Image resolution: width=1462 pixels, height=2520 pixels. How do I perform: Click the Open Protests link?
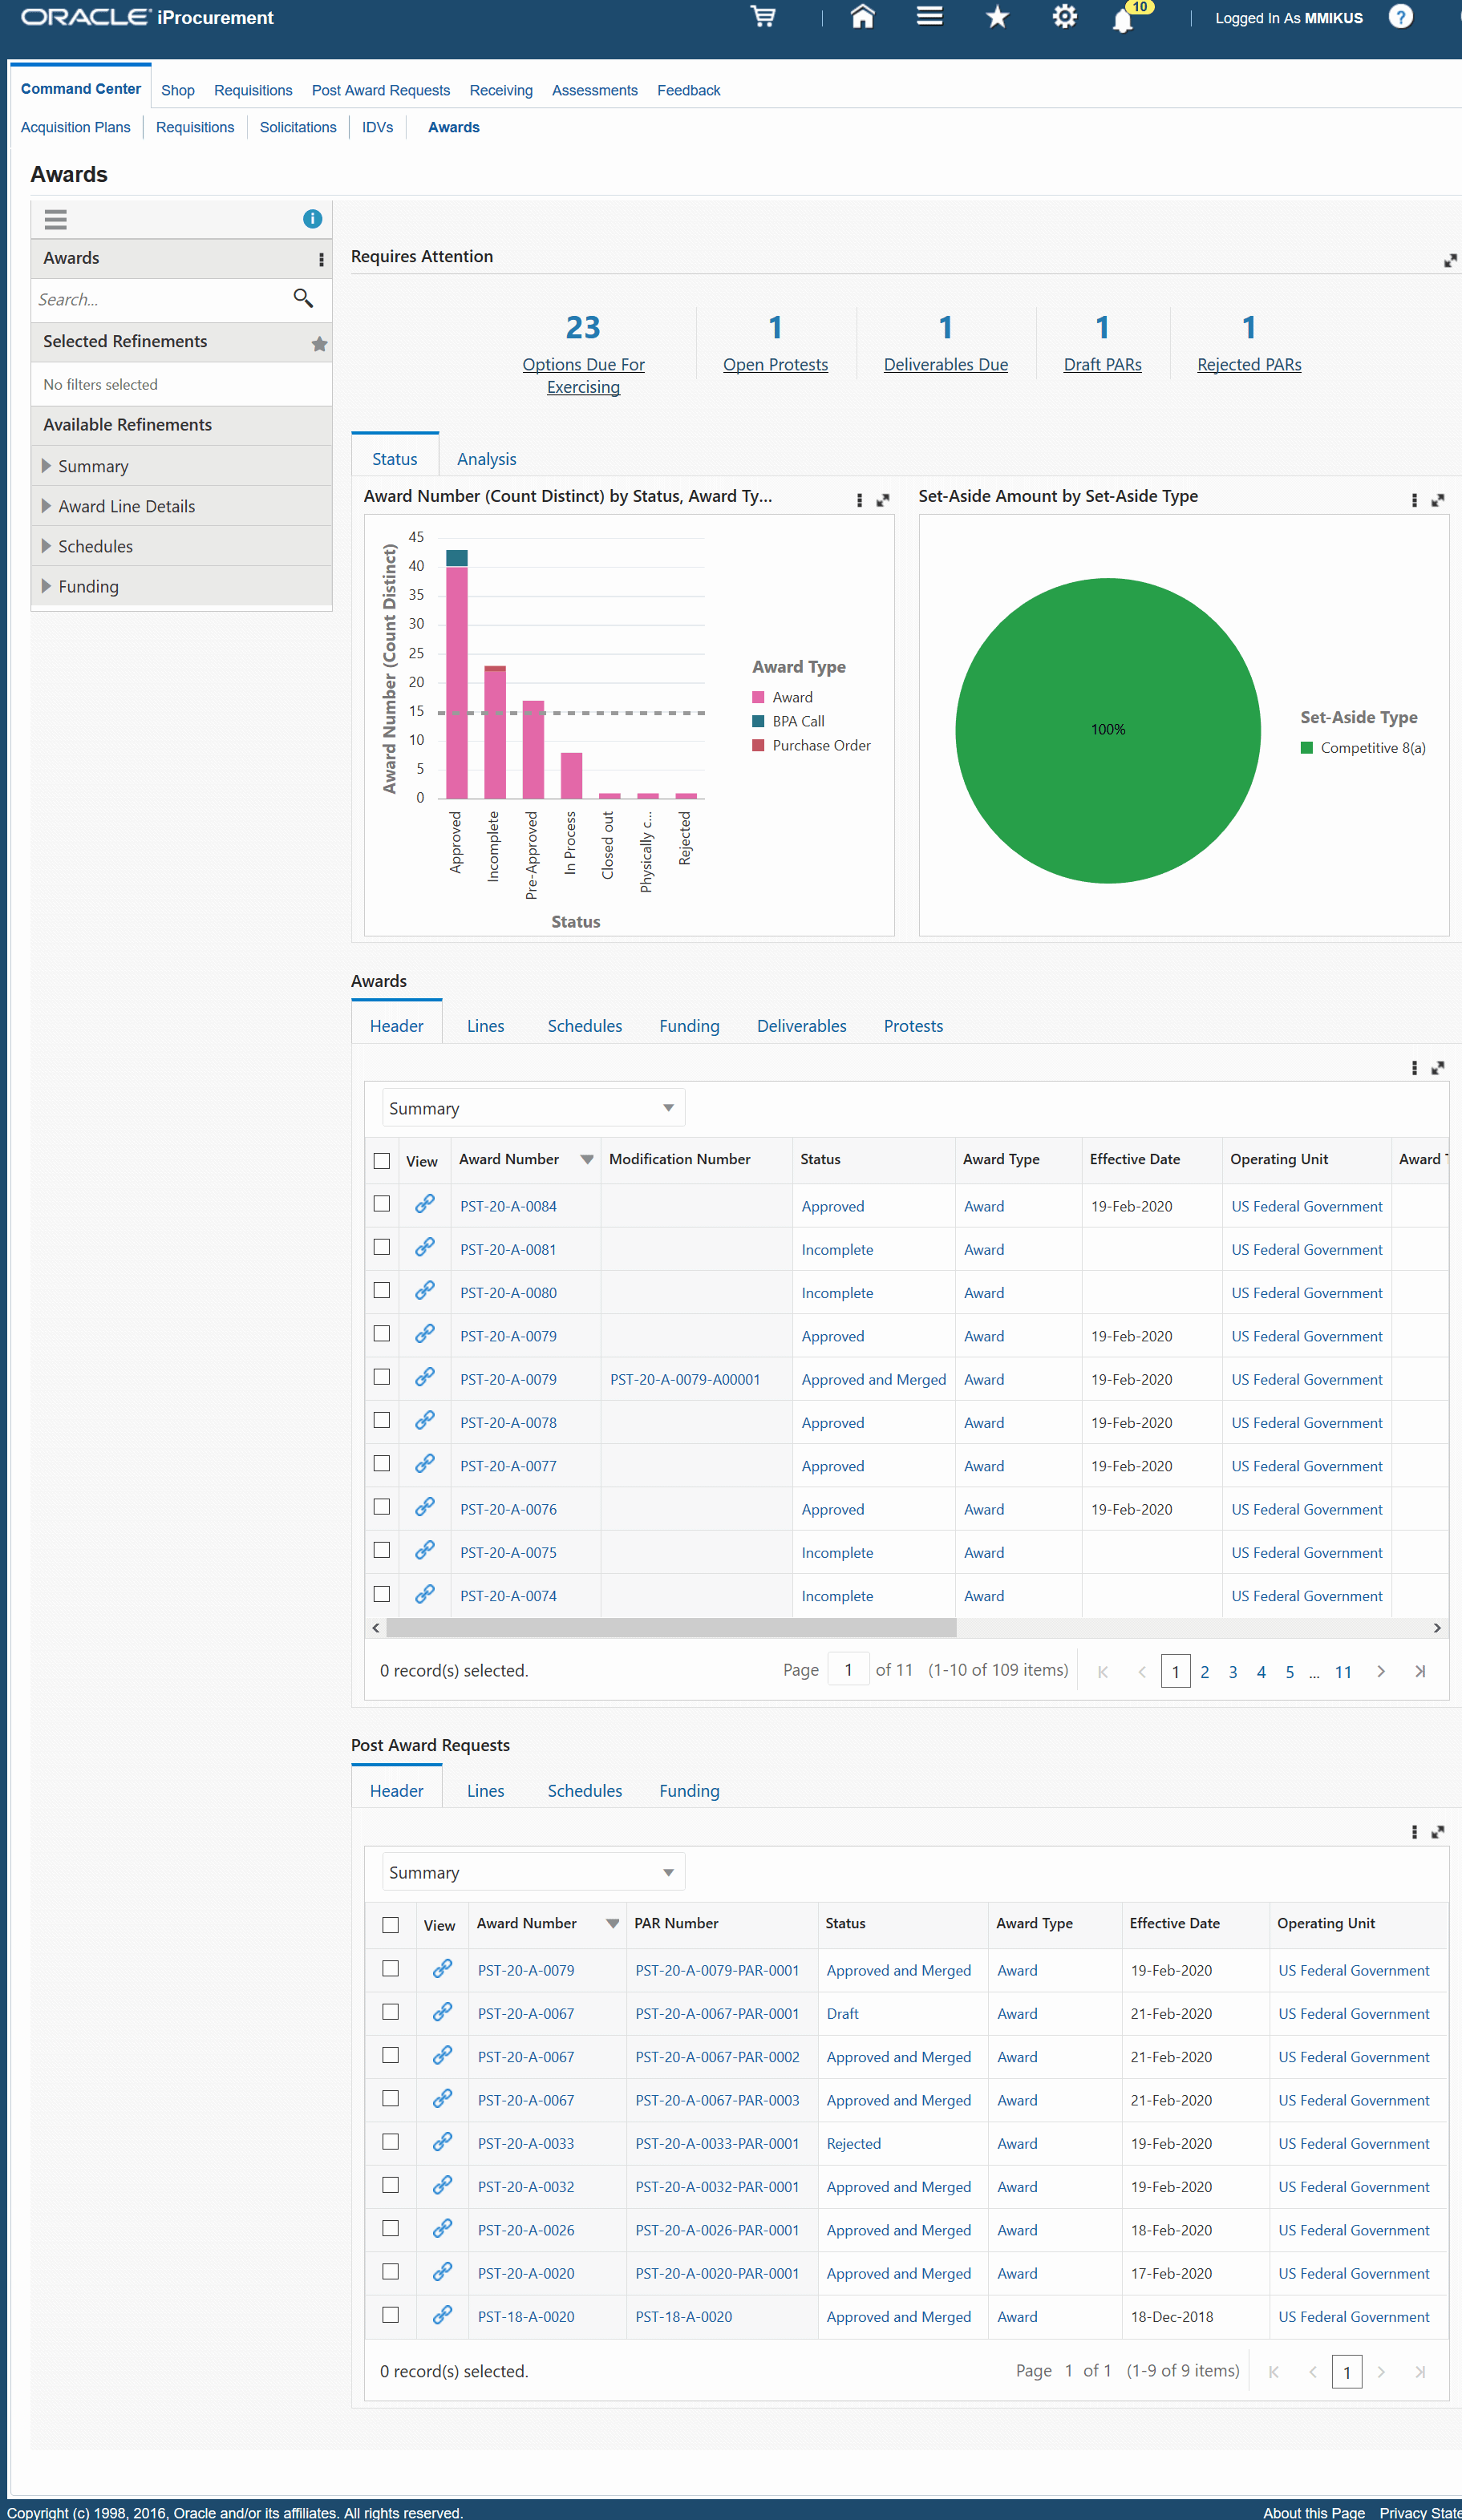click(x=775, y=365)
